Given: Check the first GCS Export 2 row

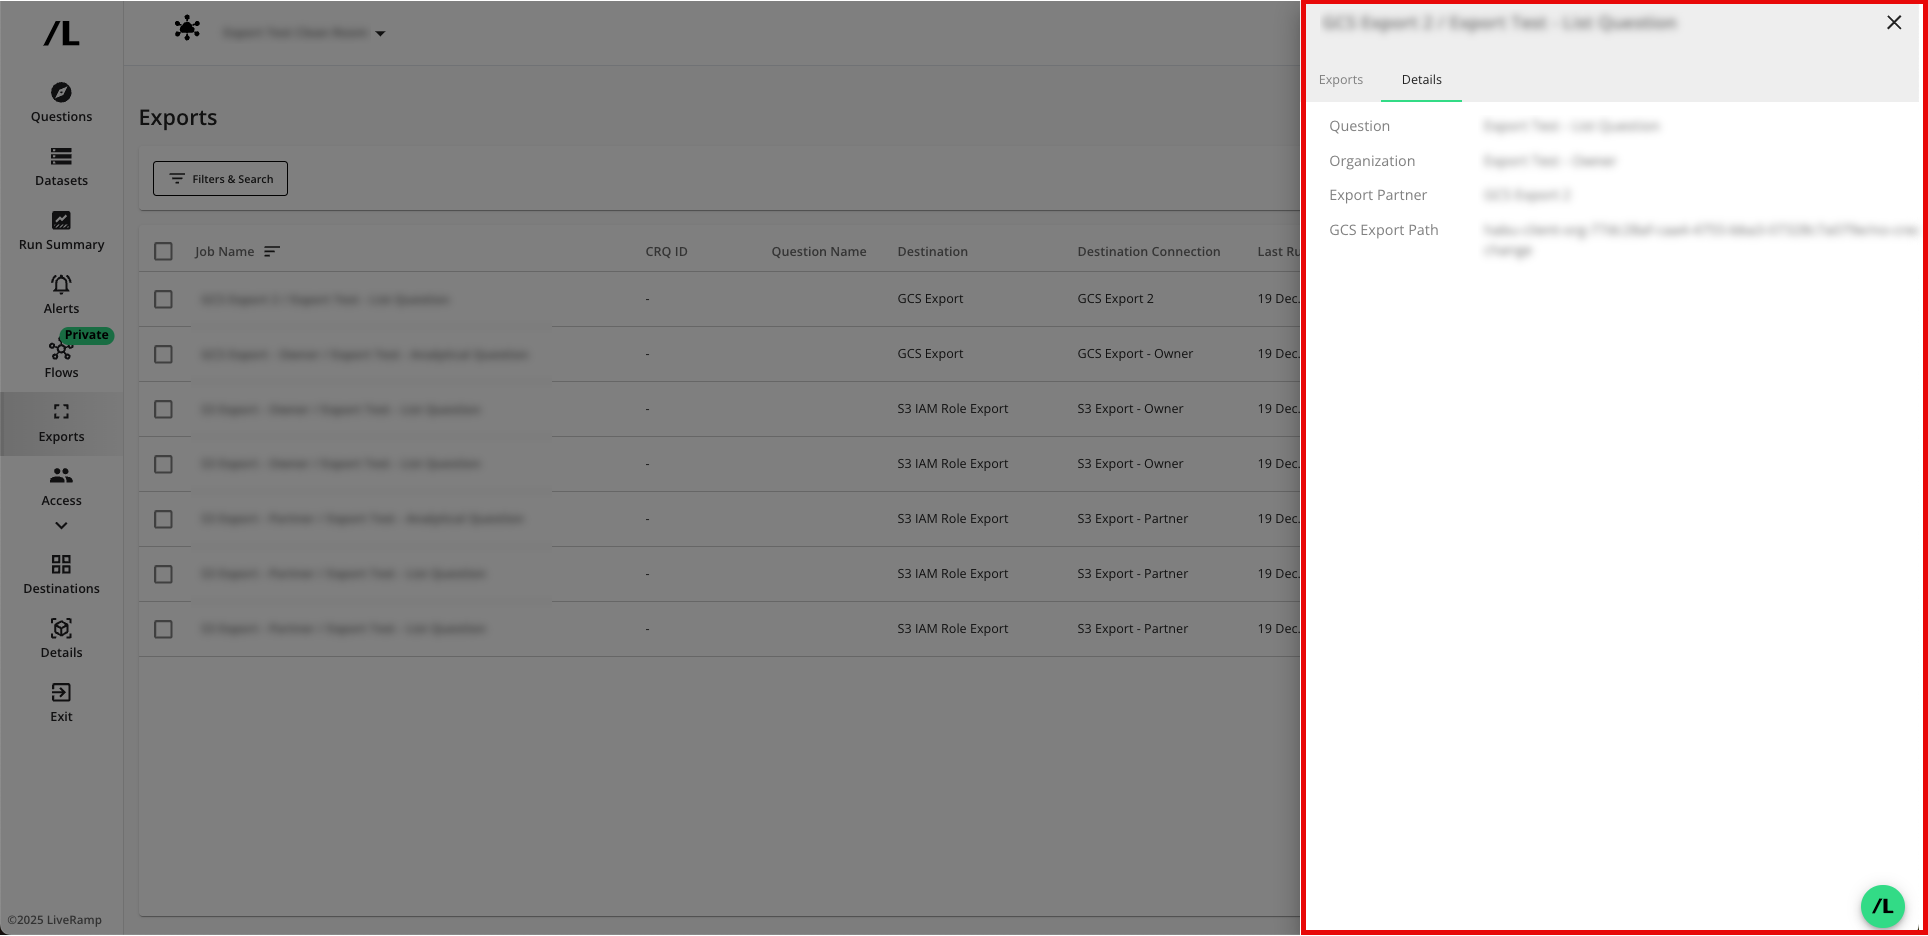Looking at the screenshot, I should 164,300.
